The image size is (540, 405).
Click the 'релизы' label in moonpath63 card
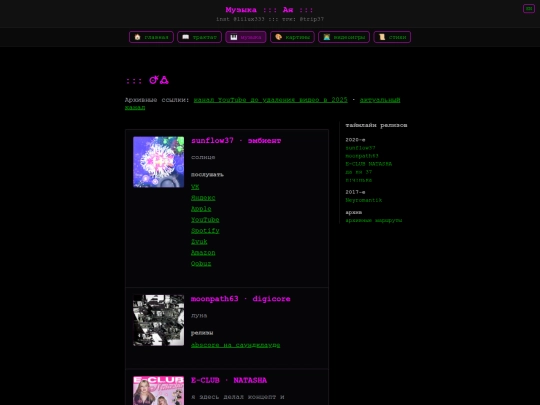202,333
